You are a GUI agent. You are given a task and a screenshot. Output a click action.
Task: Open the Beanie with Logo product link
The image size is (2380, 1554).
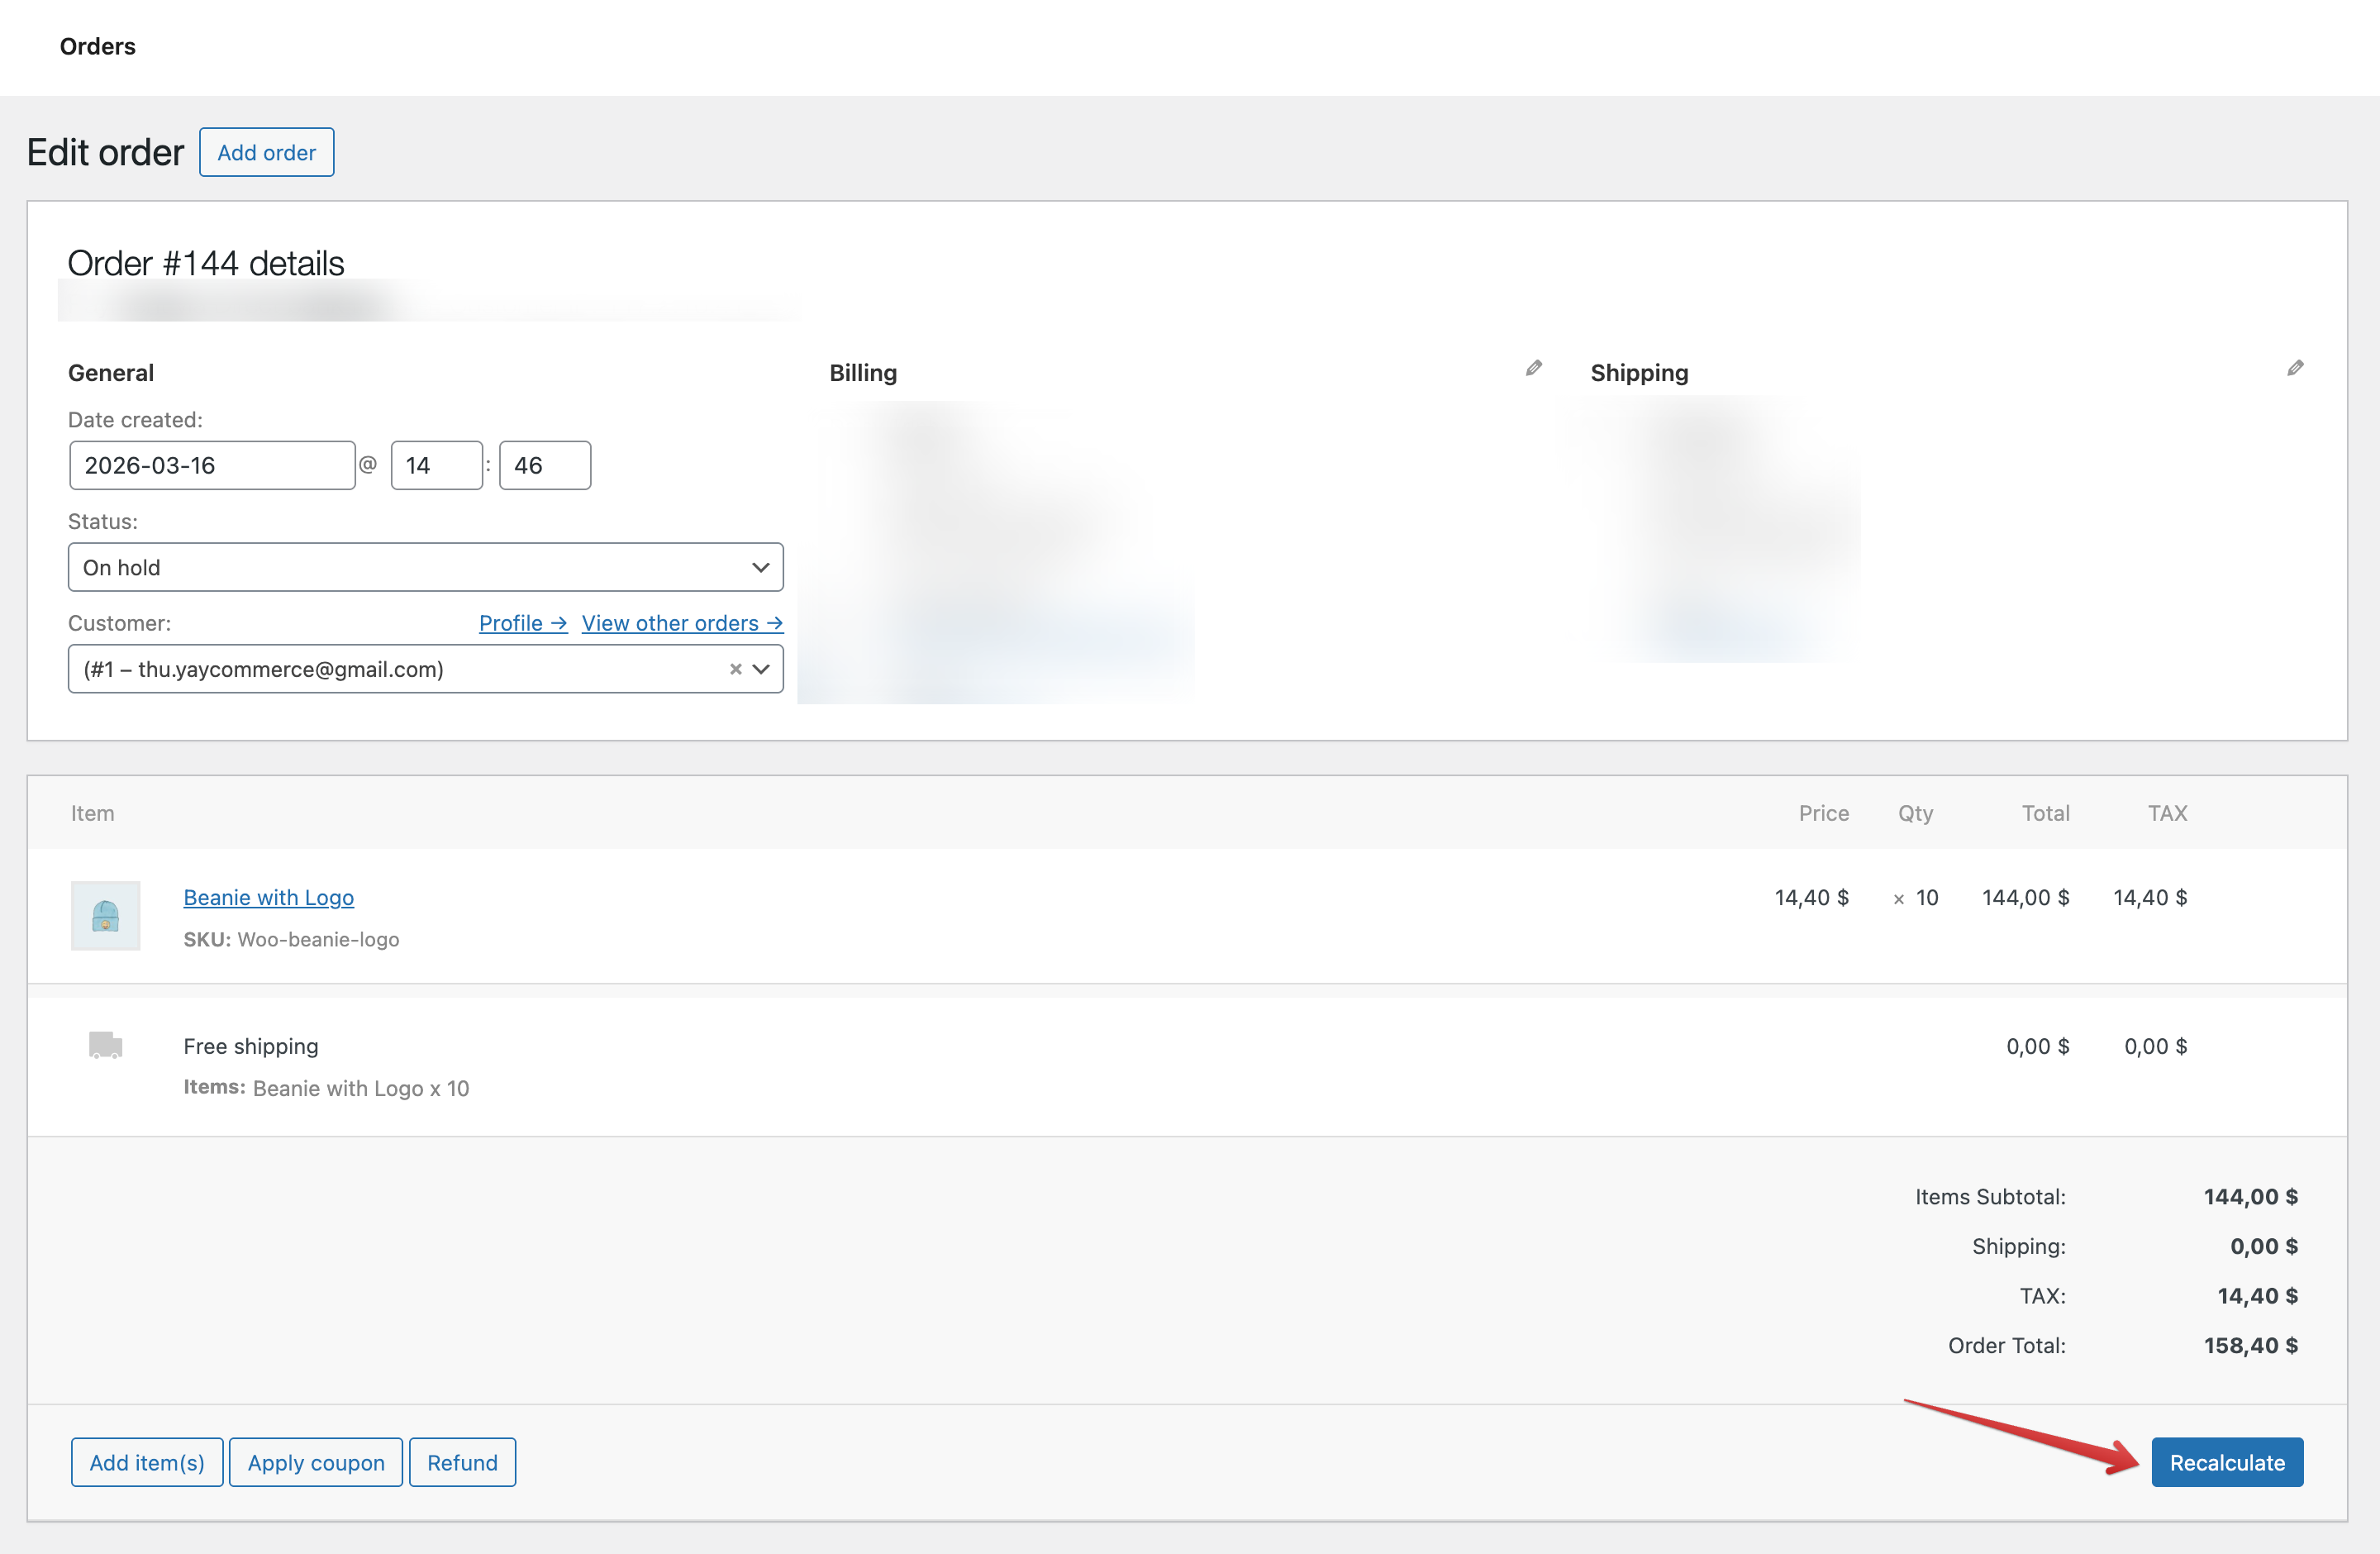tap(268, 897)
